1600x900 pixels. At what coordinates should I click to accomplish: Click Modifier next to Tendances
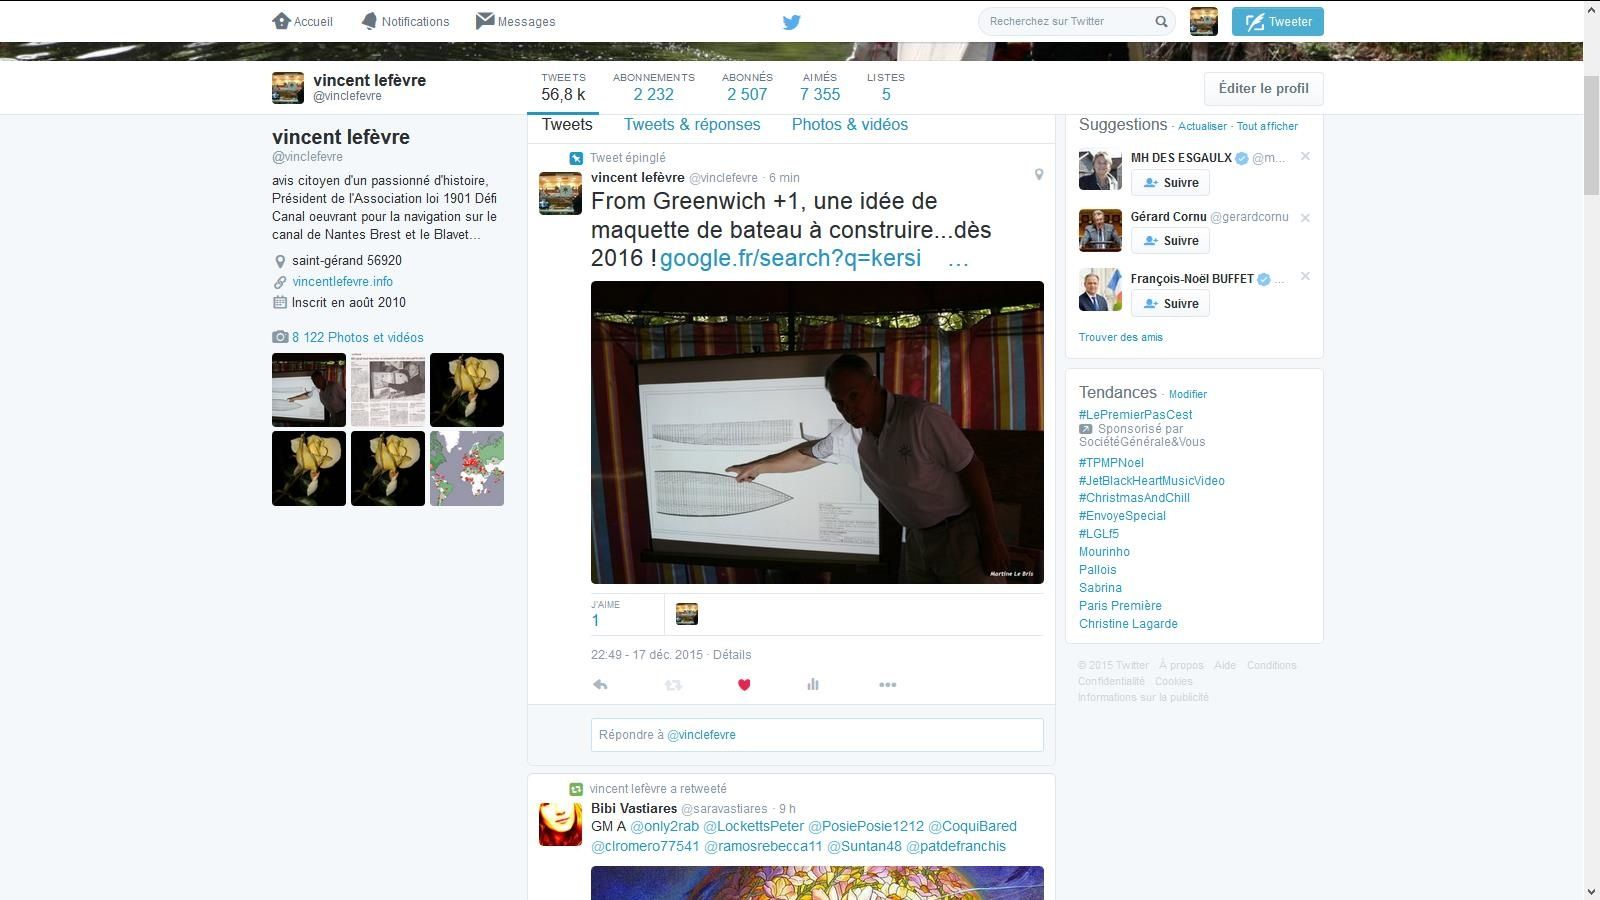(1188, 395)
